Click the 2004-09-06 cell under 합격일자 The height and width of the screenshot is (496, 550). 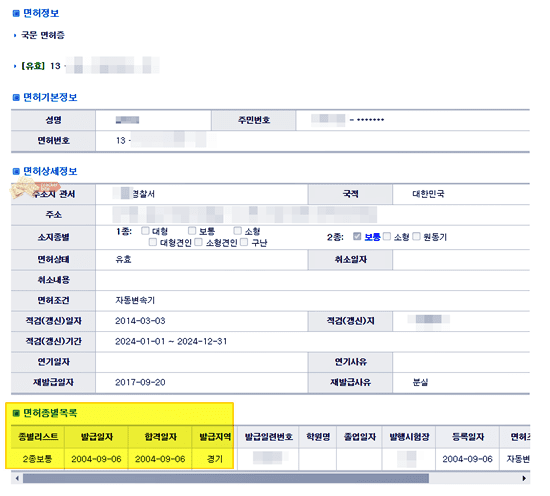coord(160,459)
